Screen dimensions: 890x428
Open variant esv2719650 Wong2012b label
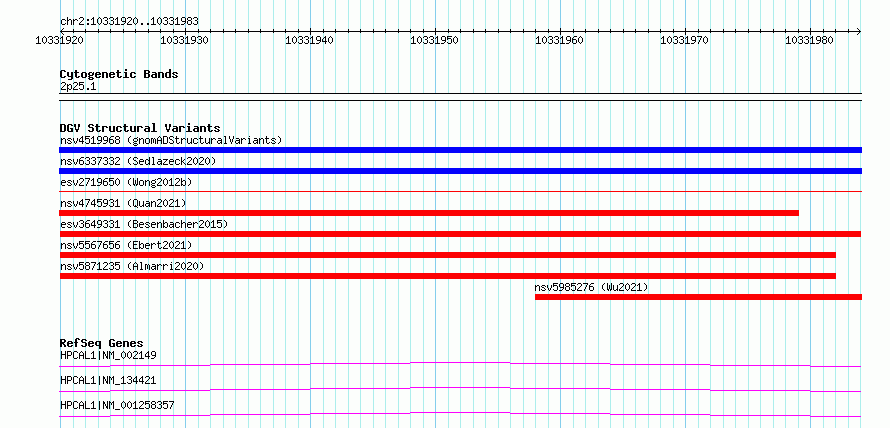pyautogui.click(x=126, y=182)
